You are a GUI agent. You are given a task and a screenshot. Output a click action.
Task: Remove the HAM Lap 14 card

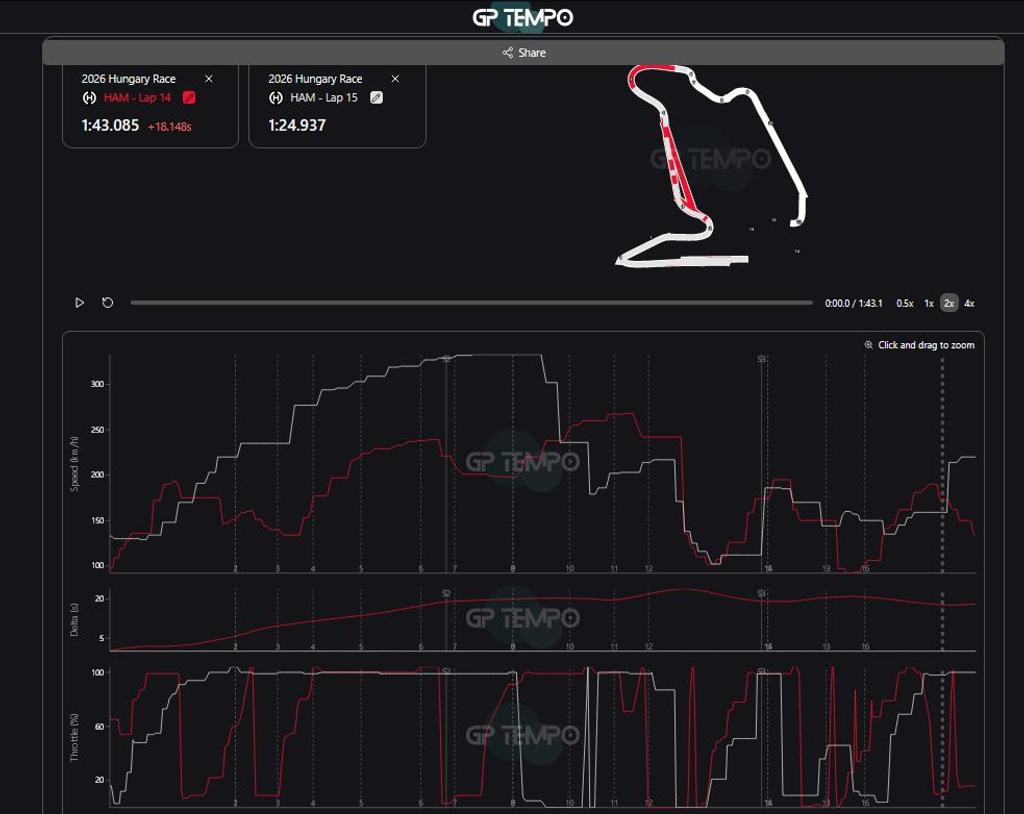[209, 78]
